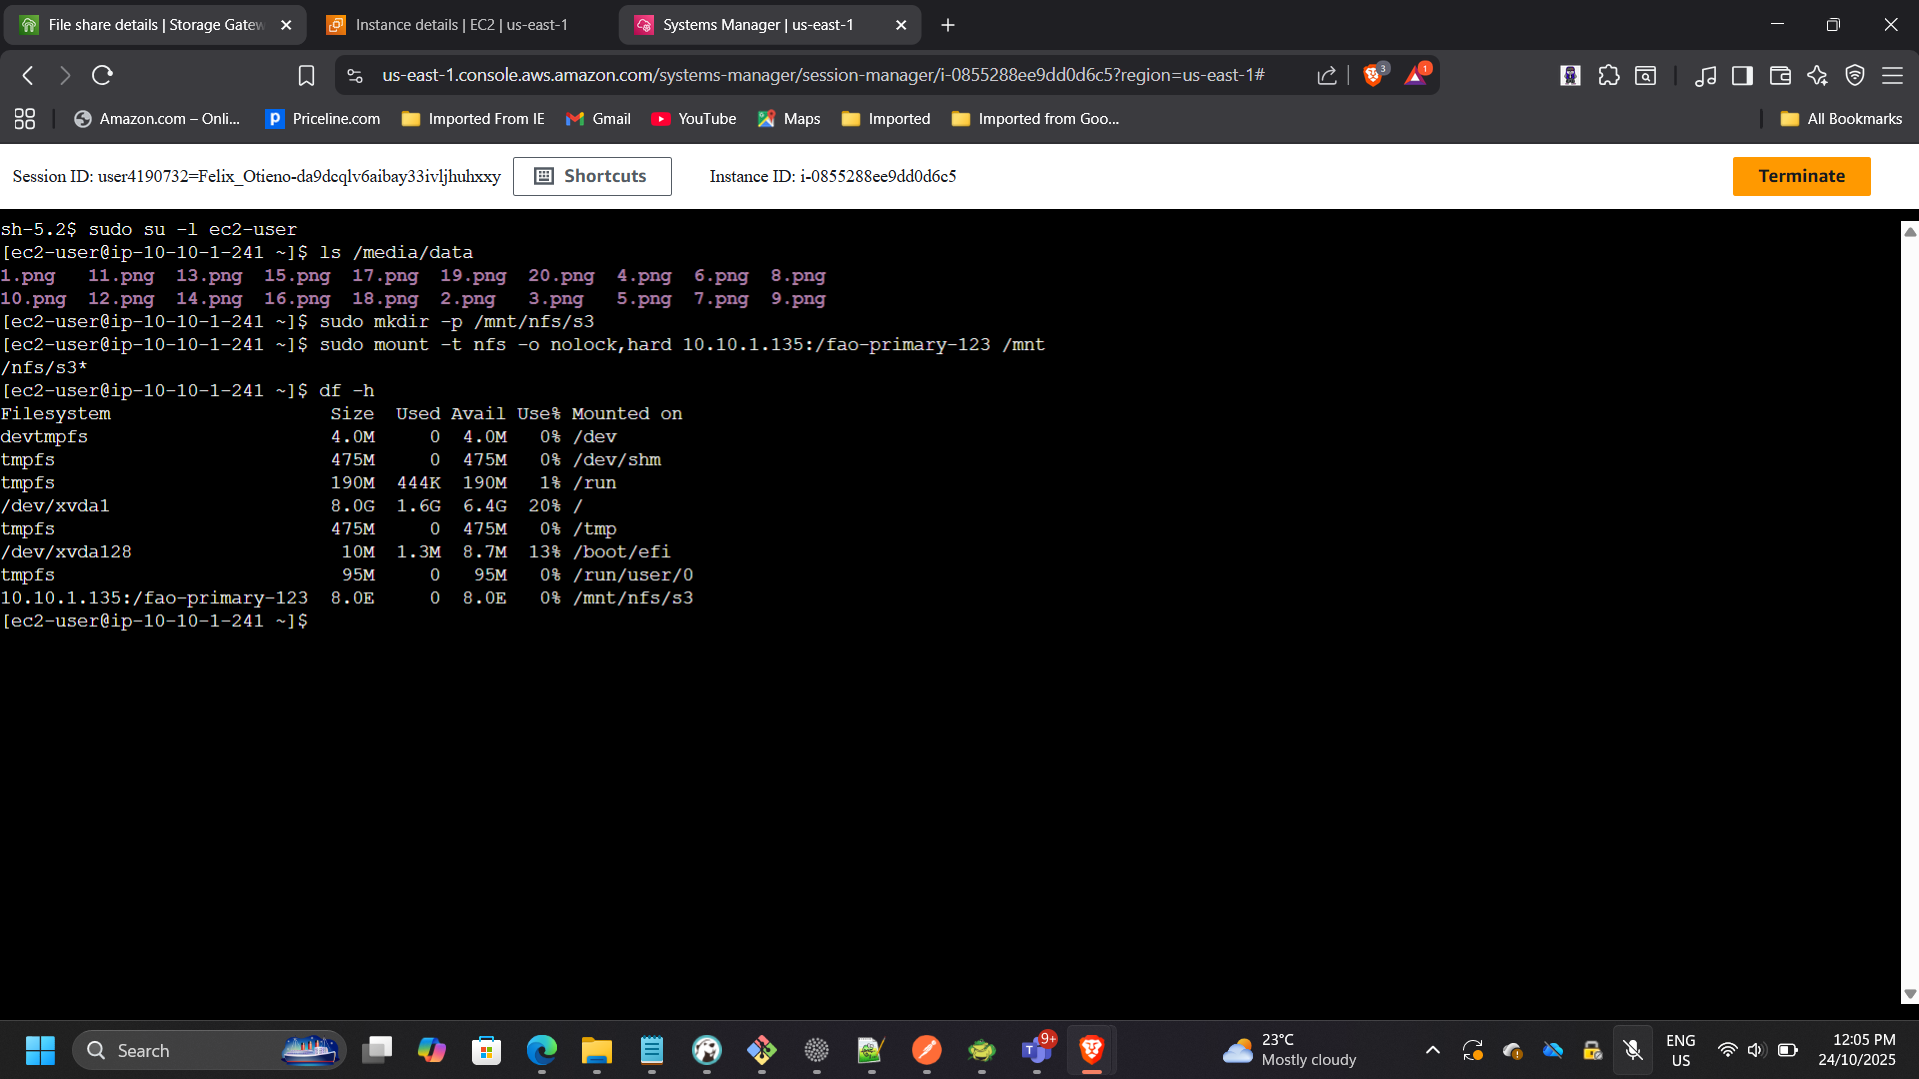
Task: Toggle the microphone mute tray icon
Action: tap(1633, 1050)
